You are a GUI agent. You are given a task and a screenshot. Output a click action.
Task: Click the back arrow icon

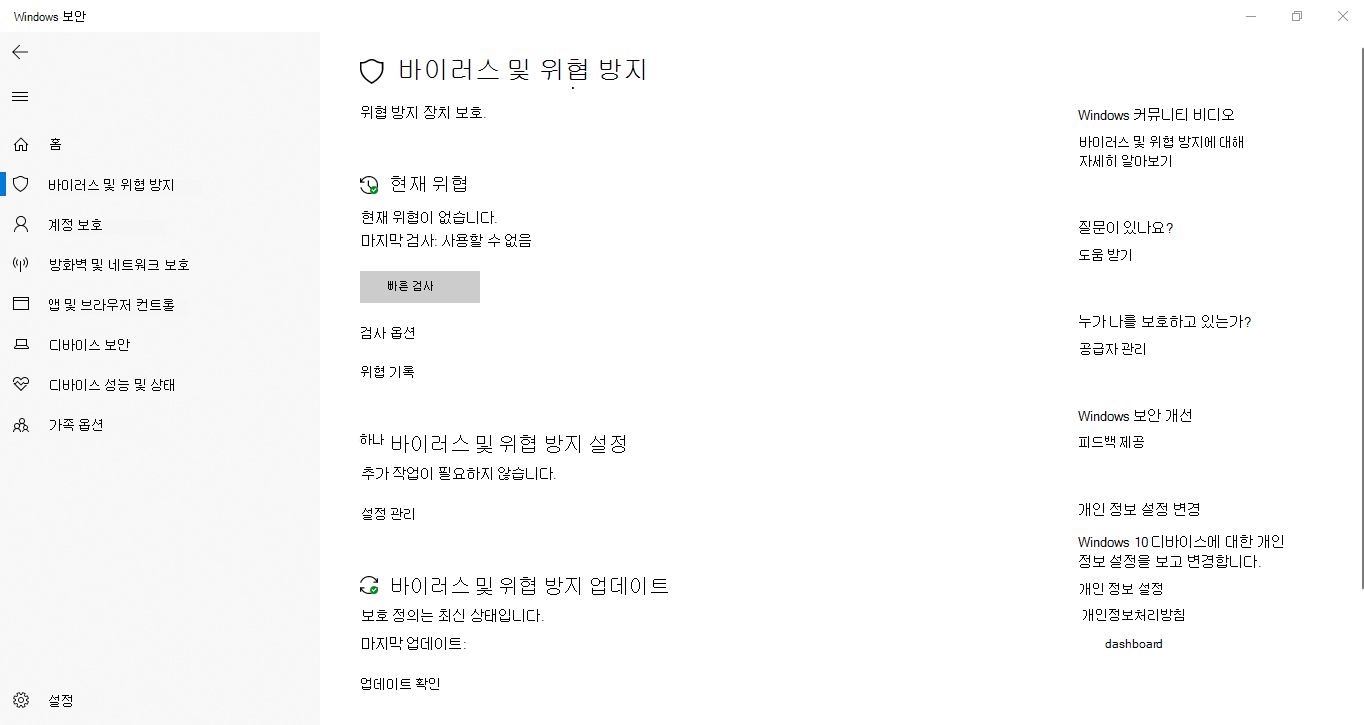pos(20,52)
